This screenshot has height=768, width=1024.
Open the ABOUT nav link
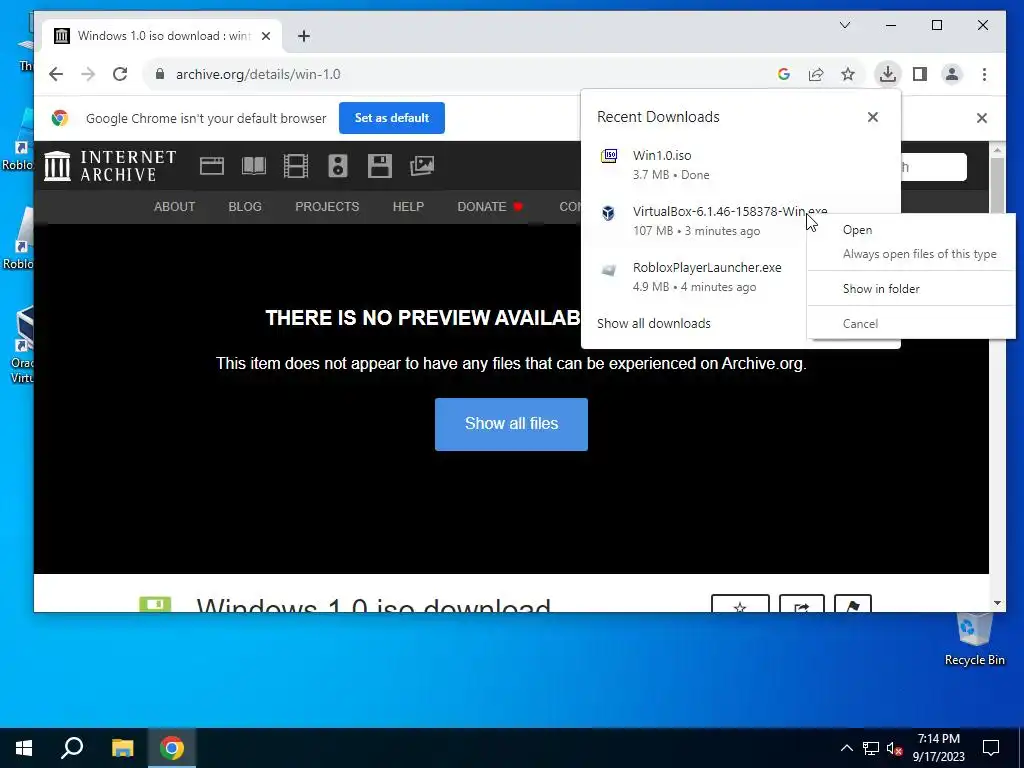(x=174, y=207)
